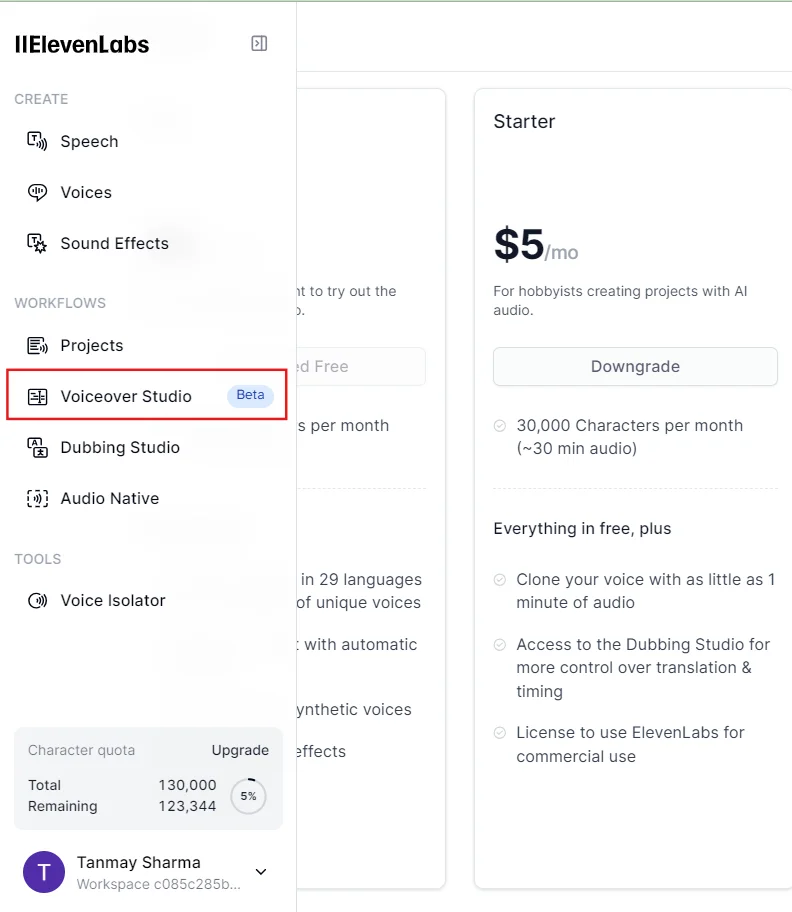Select the Audio Native icon

tap(37, 498)
